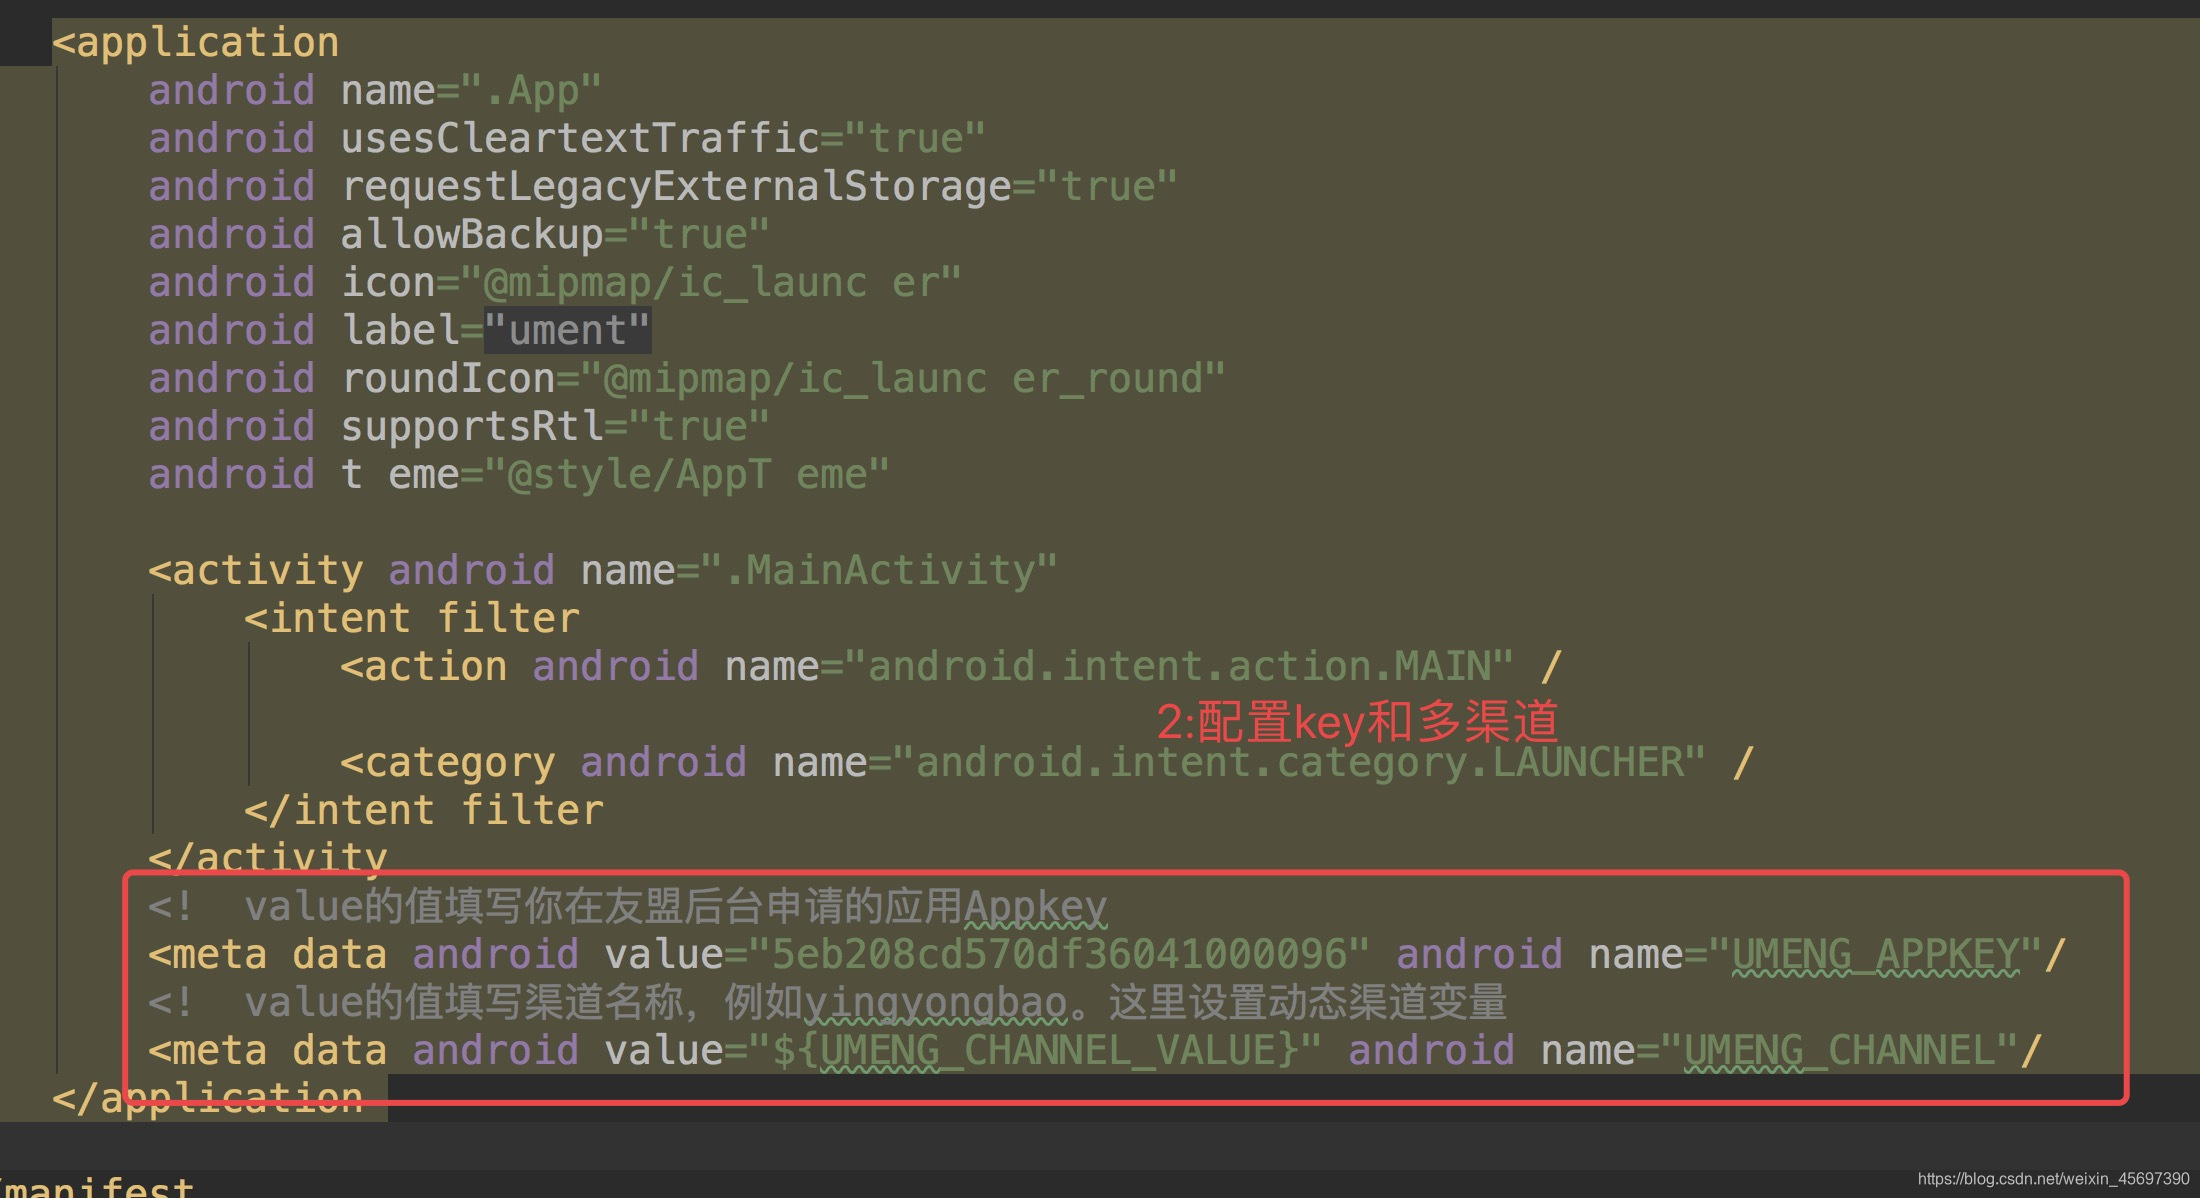Click the .MainActivity name value

pos(879,571)
